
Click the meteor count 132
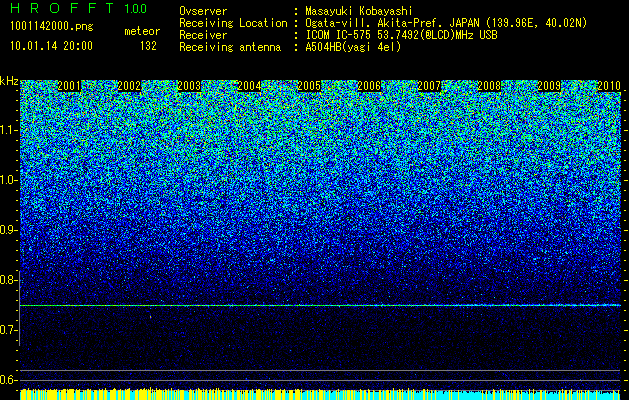[x=148, y=46]
